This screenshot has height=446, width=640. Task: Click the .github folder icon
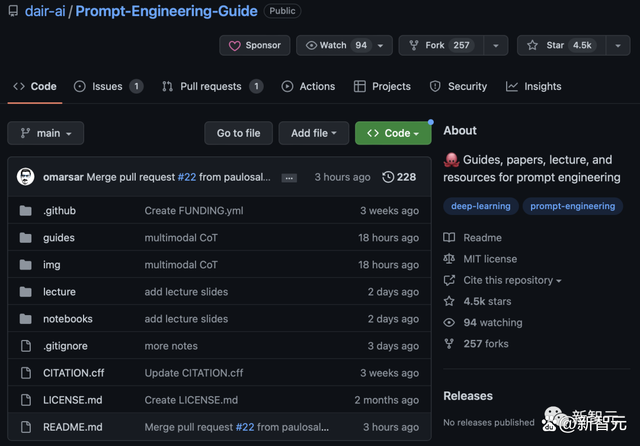pyautogui.click(x=25, y=211)
